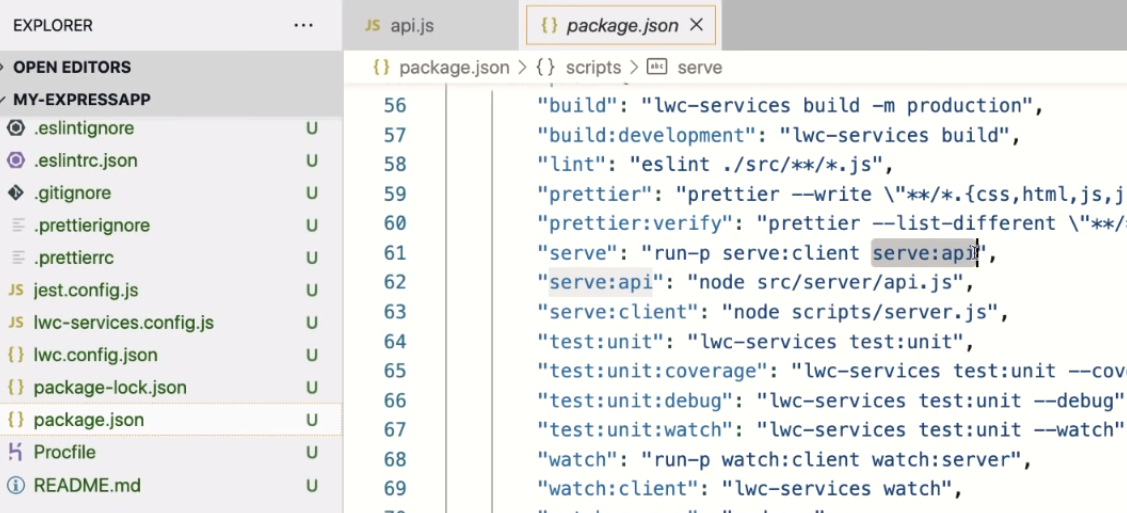
Task: Click the serve breadcrumb item
Action: 699,68
